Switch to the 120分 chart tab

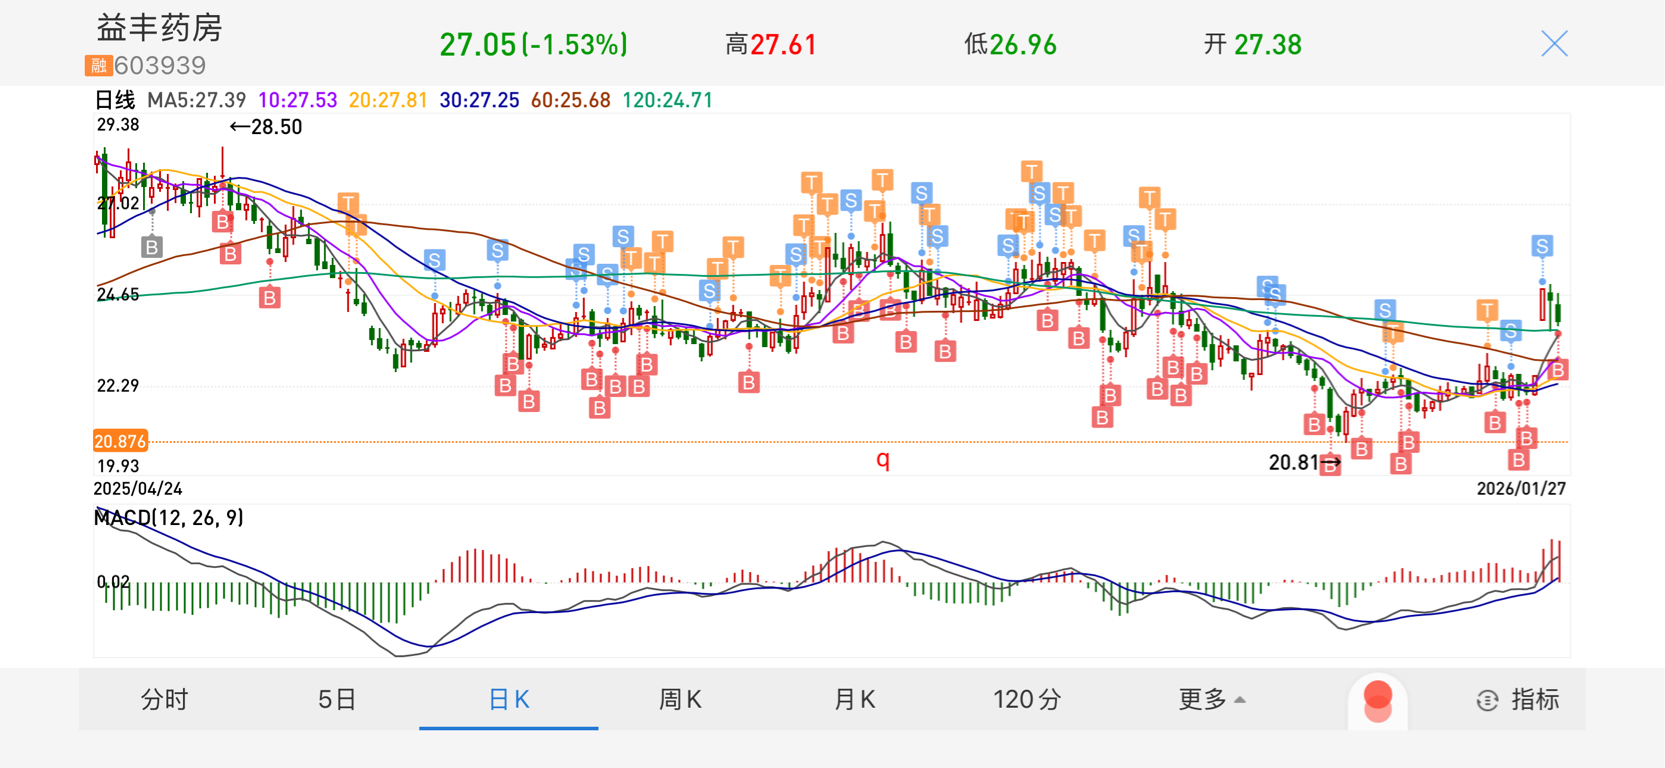[x=1027, y=699]
